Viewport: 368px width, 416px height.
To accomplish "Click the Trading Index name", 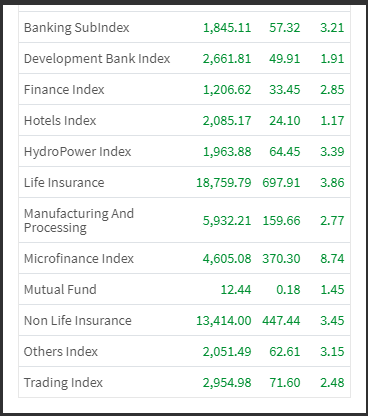I will 63,383.
